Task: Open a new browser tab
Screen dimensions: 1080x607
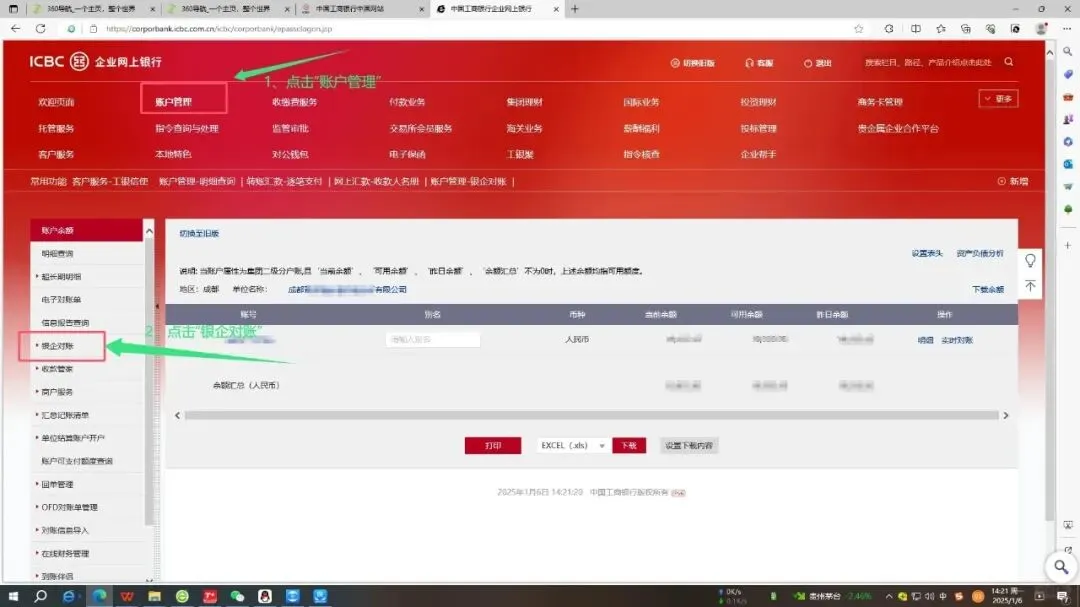Action: [x=574, y=9]
